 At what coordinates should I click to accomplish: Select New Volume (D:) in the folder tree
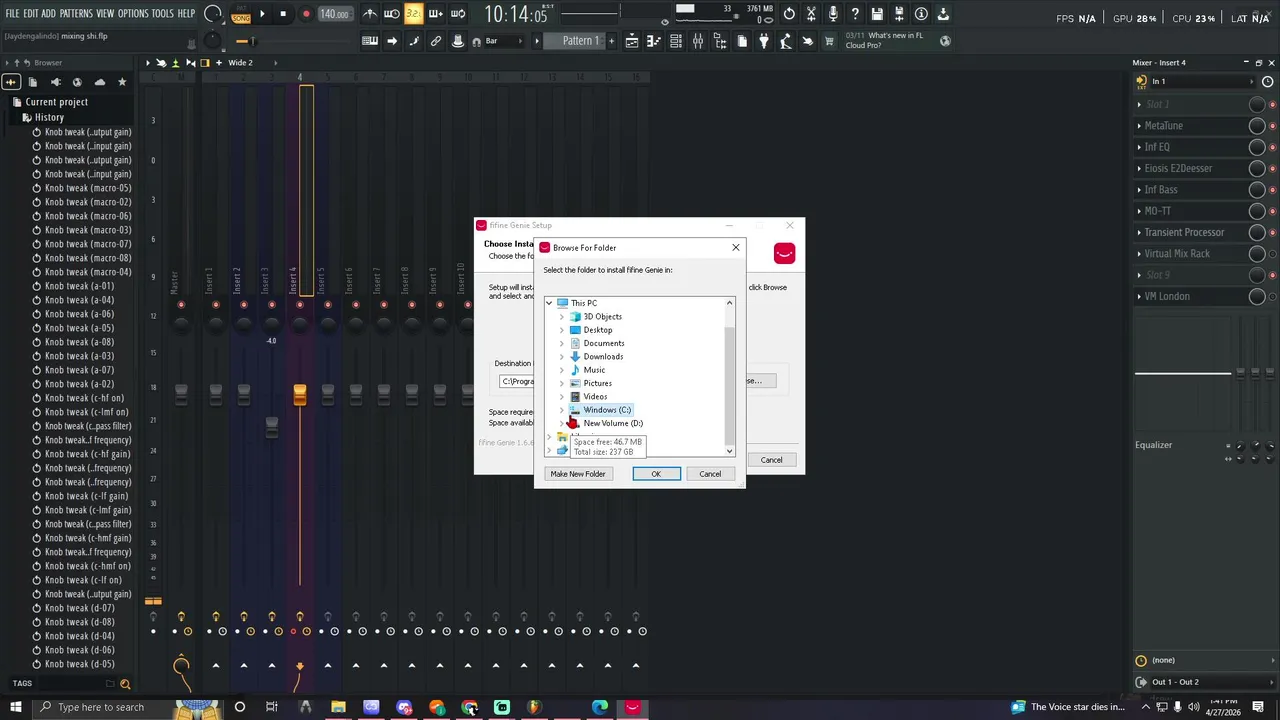click(x=613, y=423)
